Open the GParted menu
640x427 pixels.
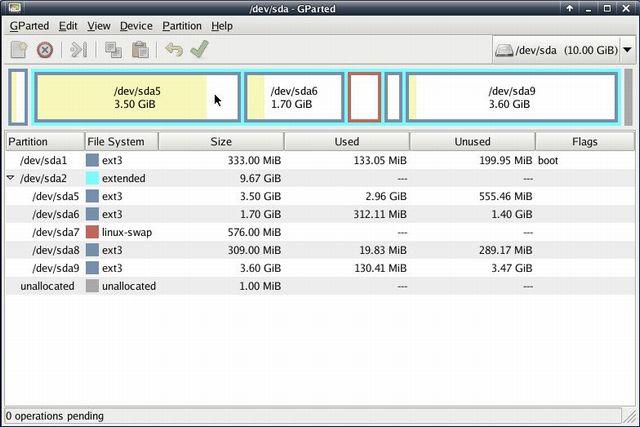(29, 26)
